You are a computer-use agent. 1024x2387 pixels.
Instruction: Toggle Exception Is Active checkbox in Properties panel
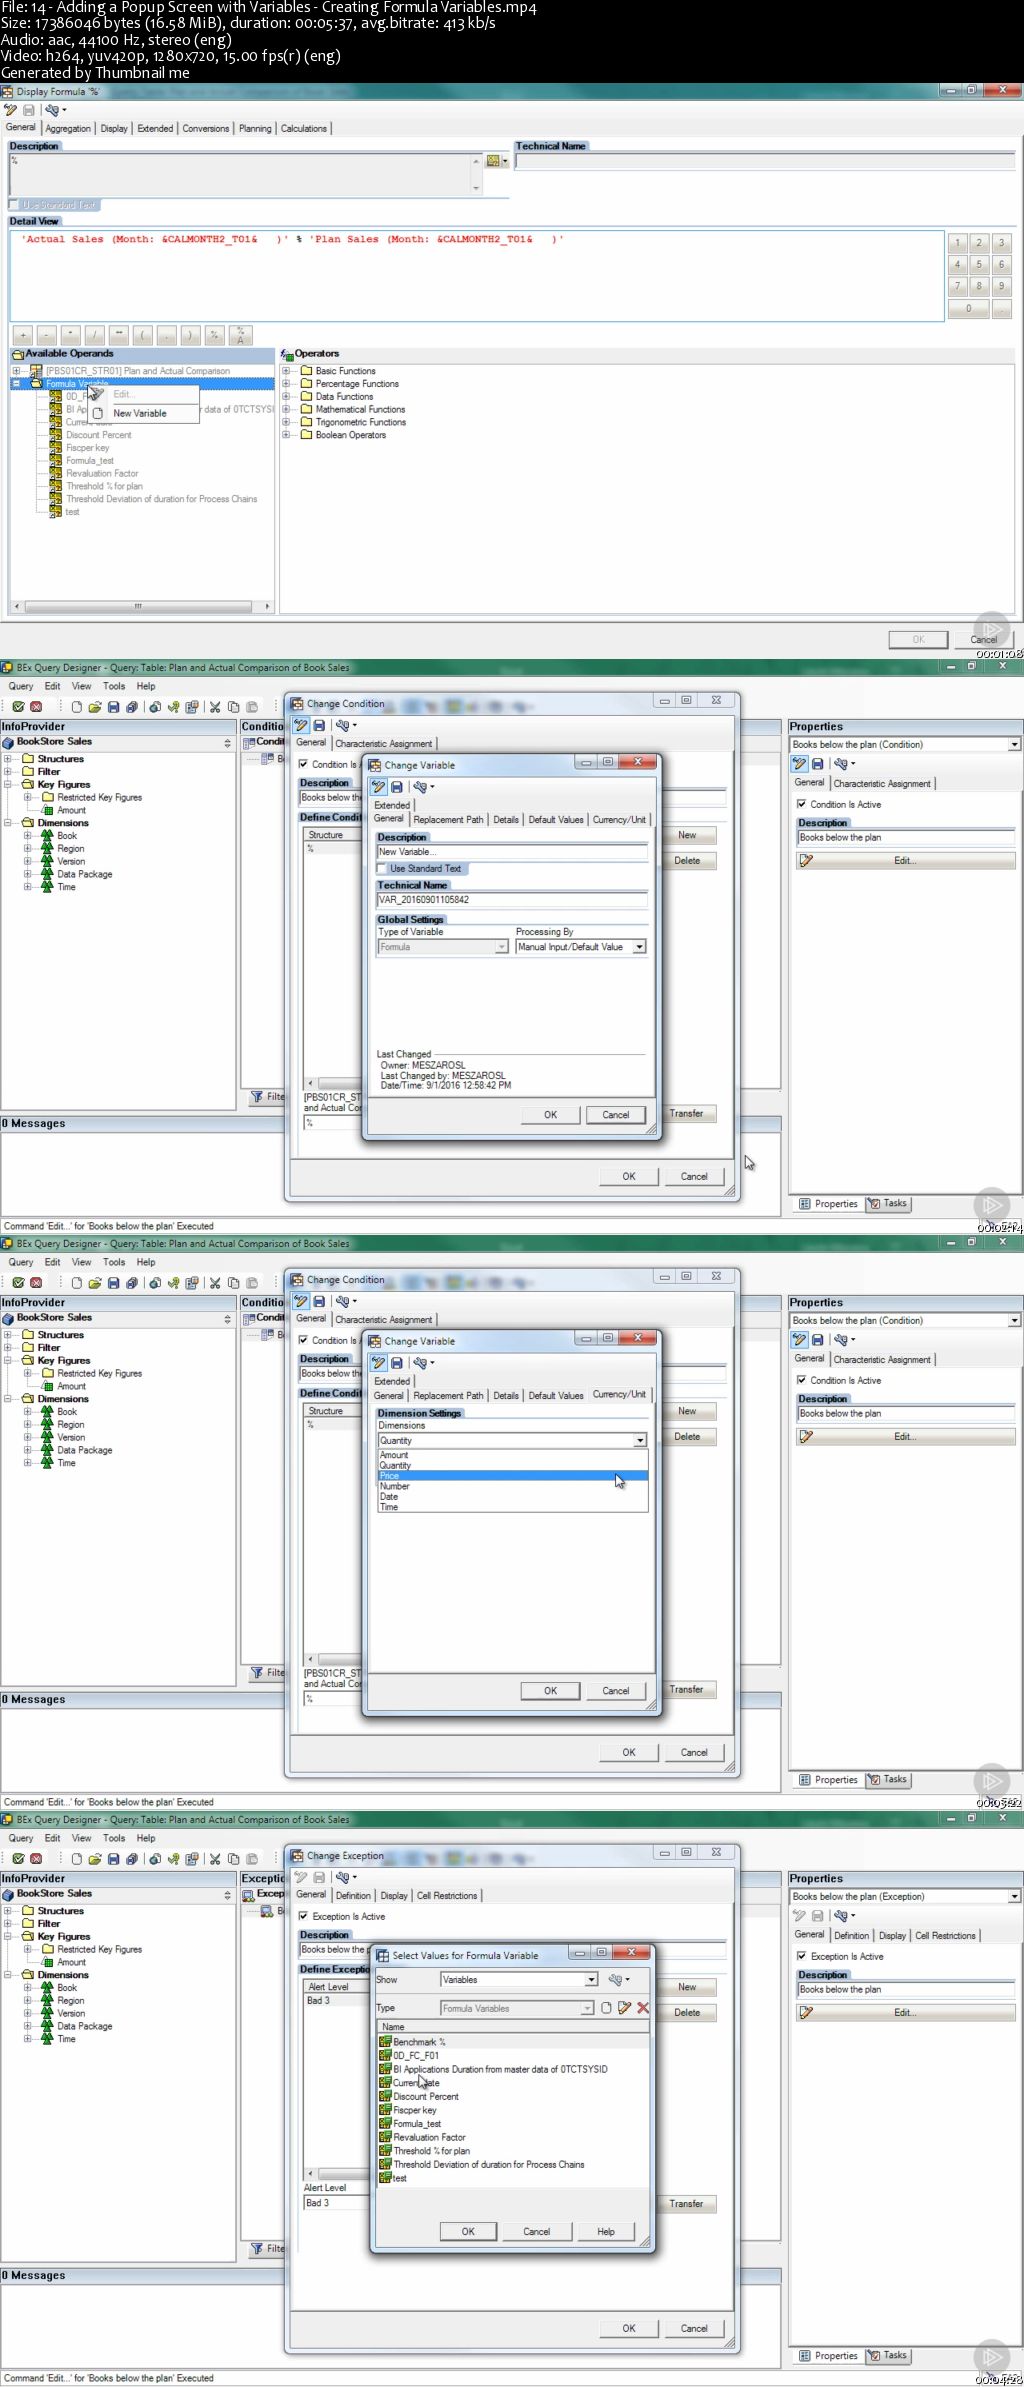(802, 1956)
